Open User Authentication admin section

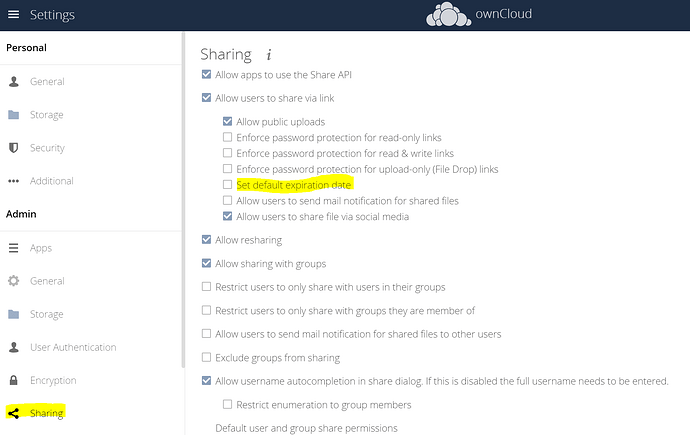(x=73, y=348)
